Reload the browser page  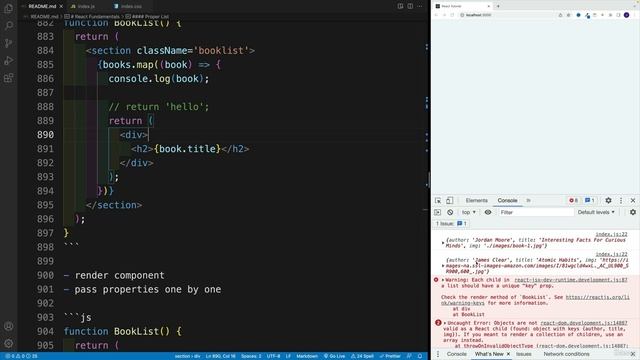click(x=452, y=15)
